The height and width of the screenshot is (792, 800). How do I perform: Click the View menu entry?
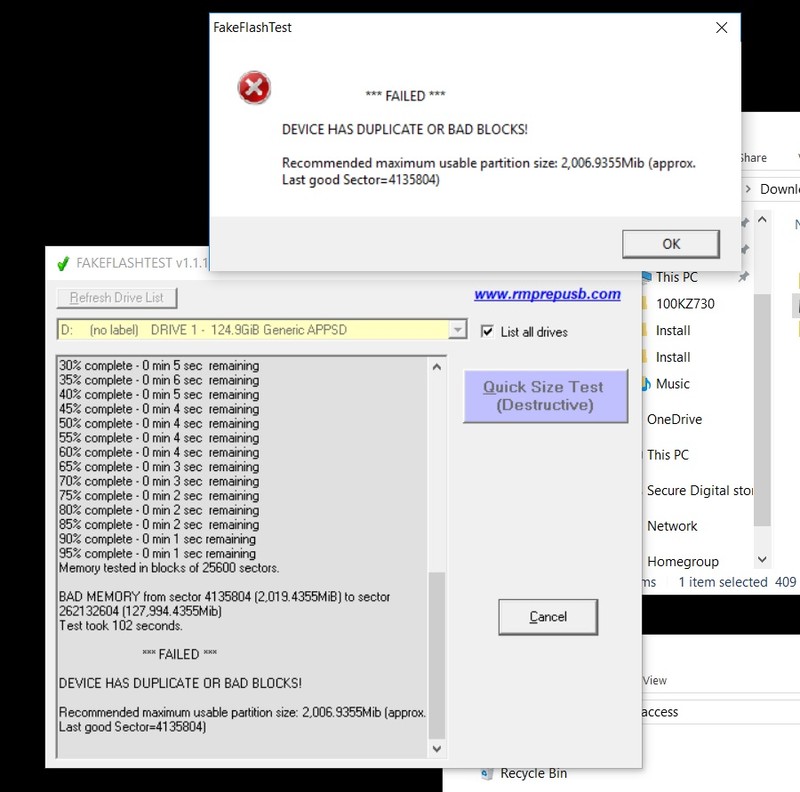654,680
